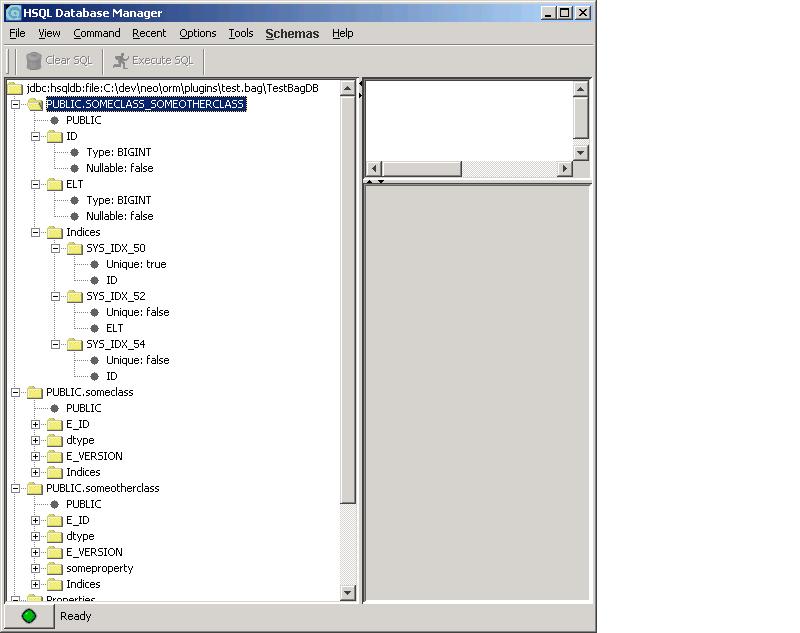Viewport: 800px width, 633px height.
Task: Click the SQL editor scroll-right arrow
Action: click(x=565, y=168)
